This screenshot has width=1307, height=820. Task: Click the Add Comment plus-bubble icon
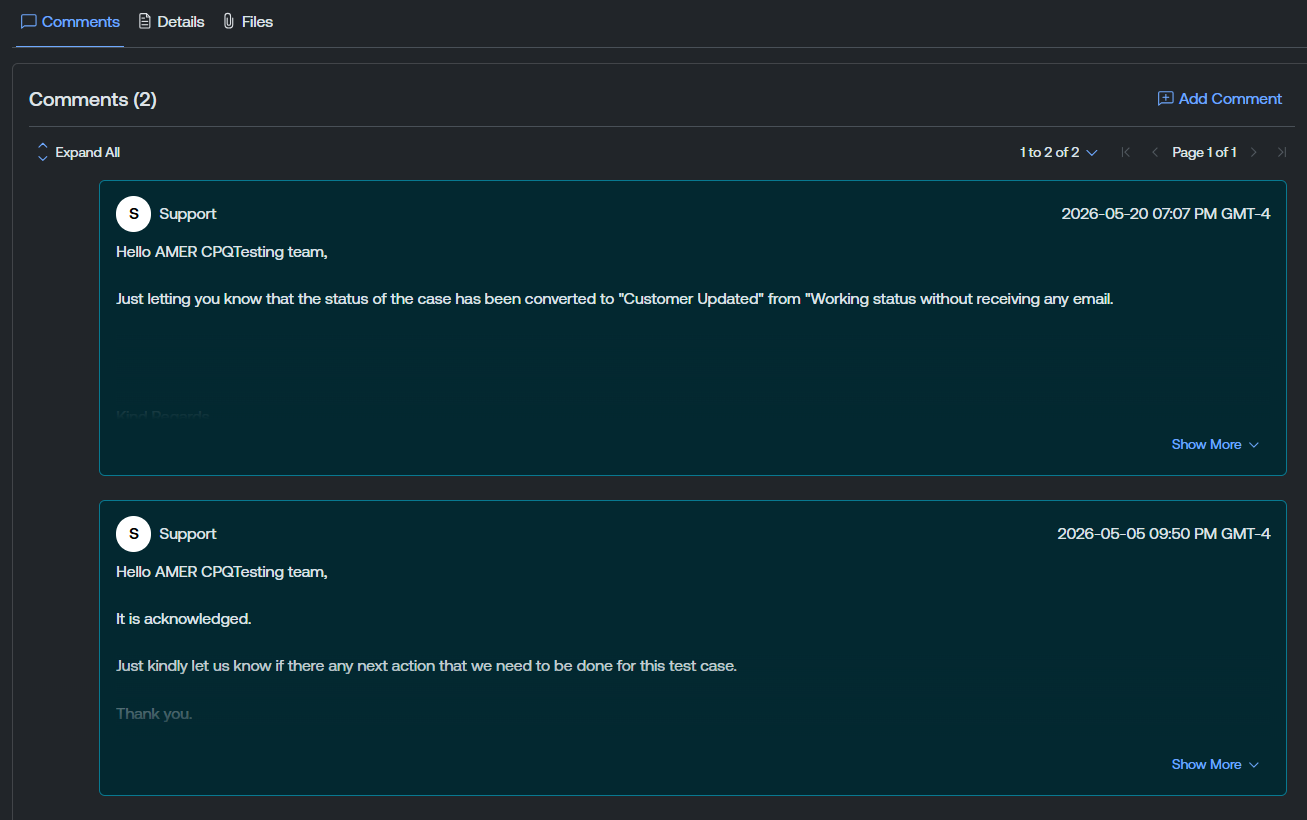pos(1165,98)
